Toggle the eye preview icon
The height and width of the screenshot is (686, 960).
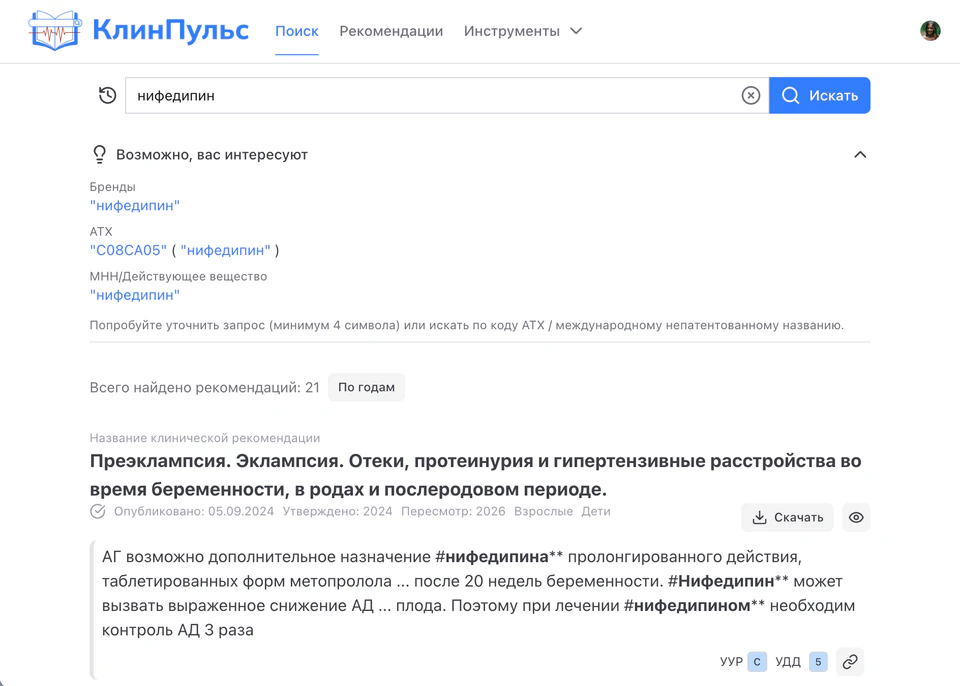[x=856, y=518]
